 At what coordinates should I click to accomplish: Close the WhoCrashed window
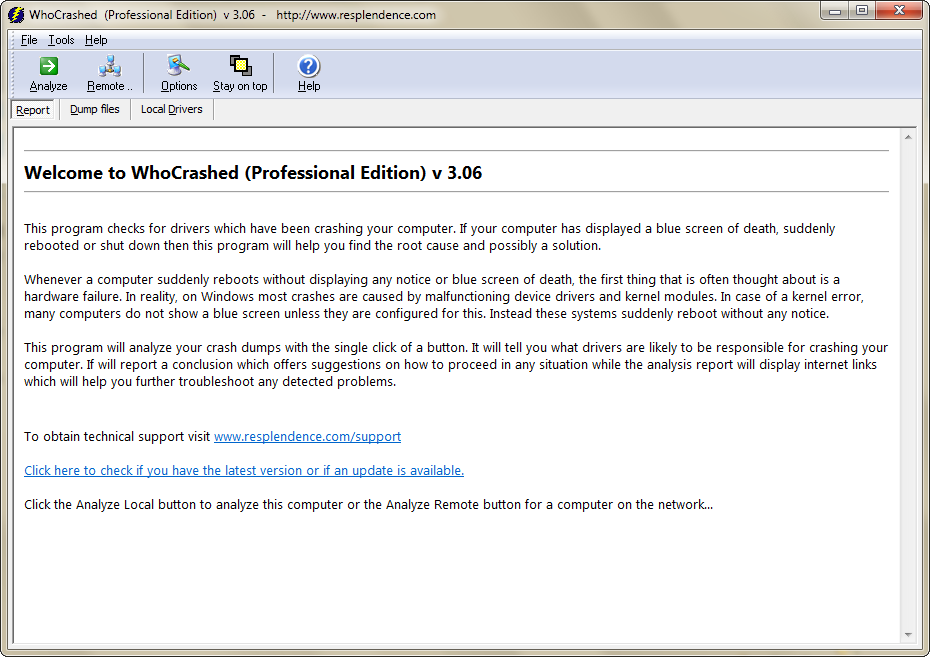tap(898, 11)
